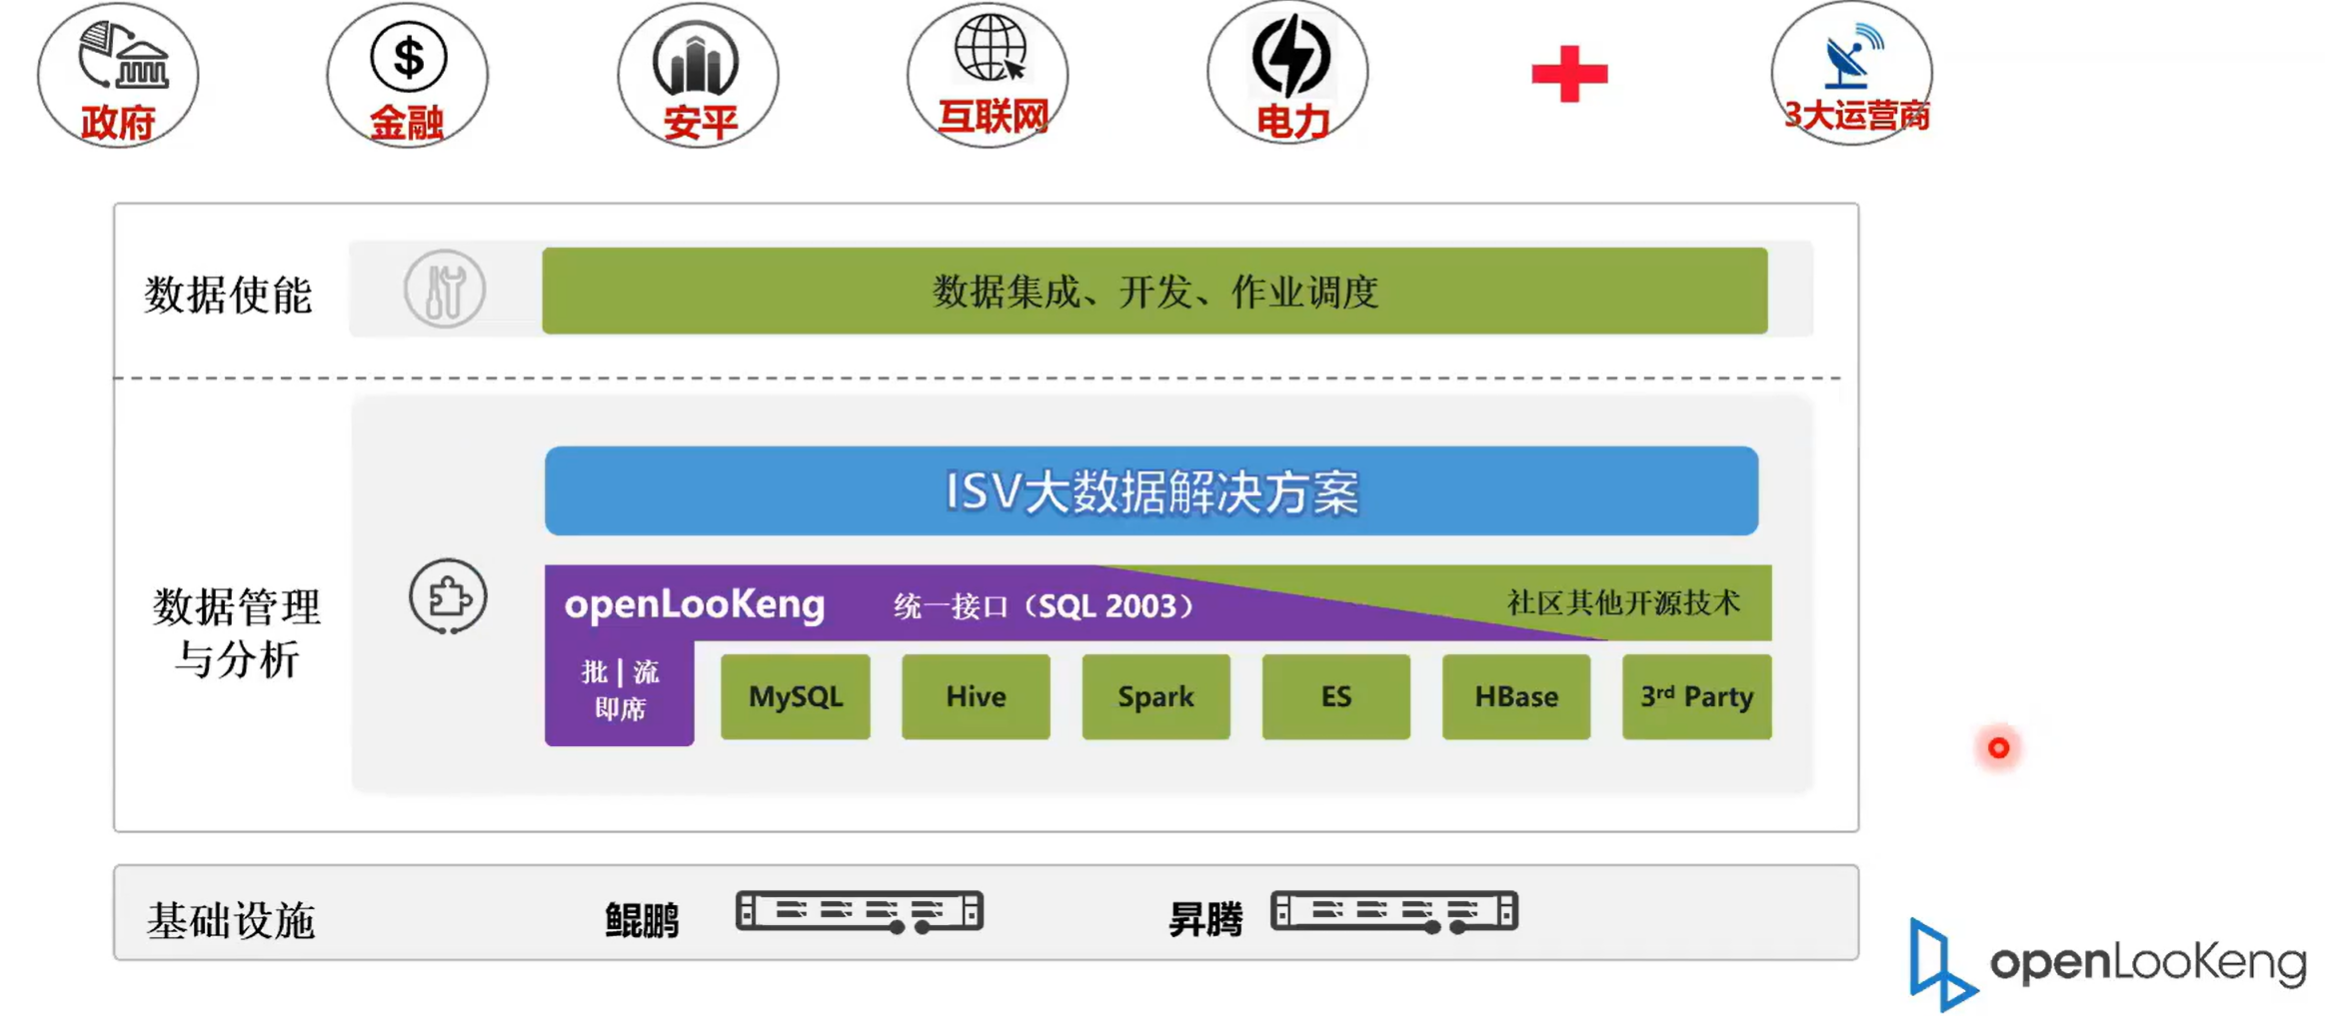This screenshot has width=2325, height=1016.
Task: Click the 基础设施 label
Action: pos(231,920)
